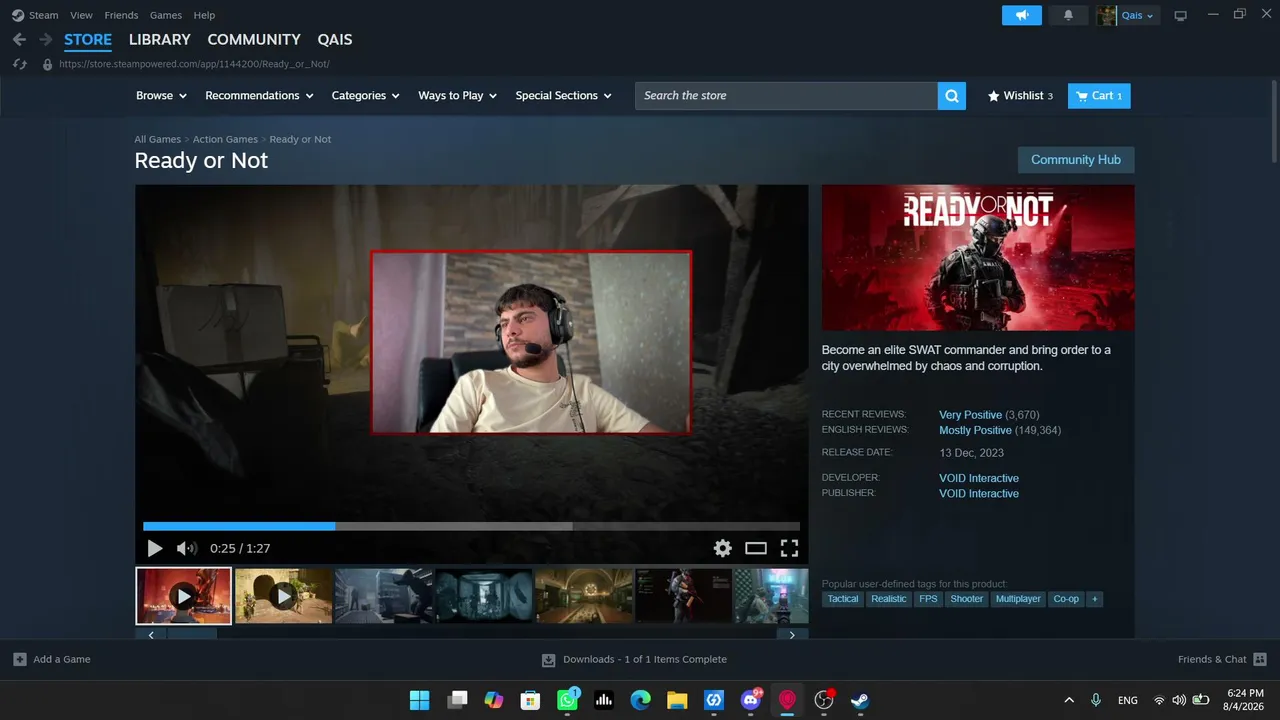Open the Friends menu

pos(121,15)
